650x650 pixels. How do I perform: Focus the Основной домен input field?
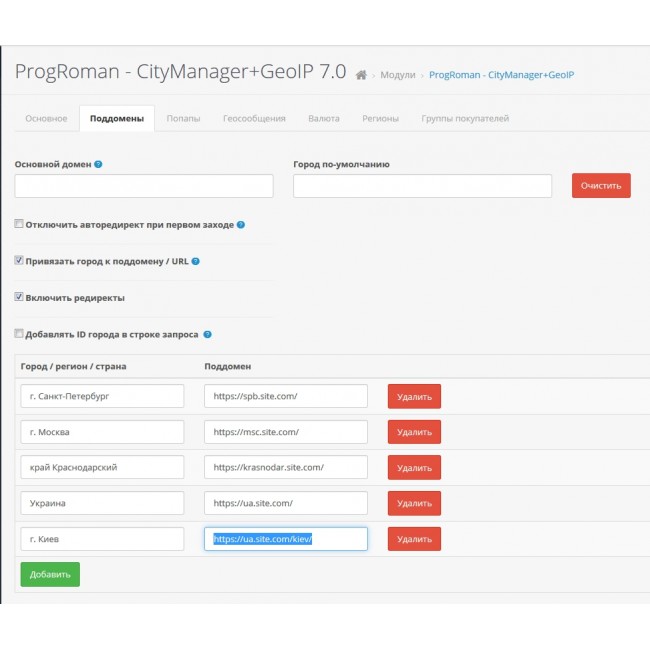coord(144,186)
